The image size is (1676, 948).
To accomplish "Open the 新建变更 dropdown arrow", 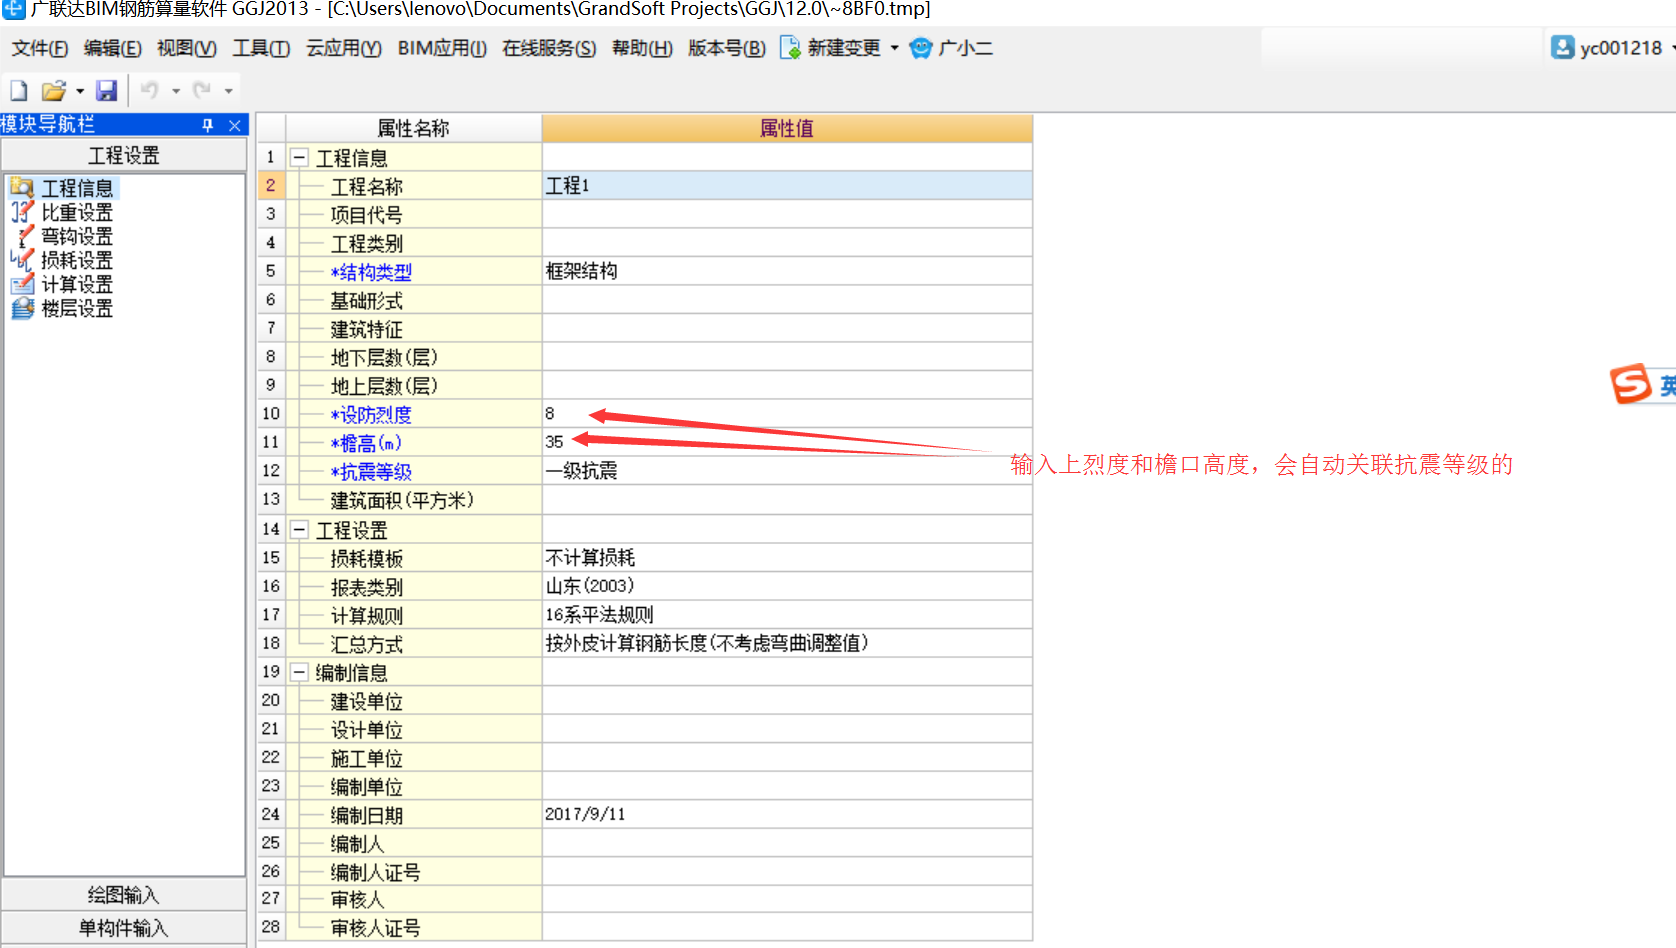I will pos(894,48).
